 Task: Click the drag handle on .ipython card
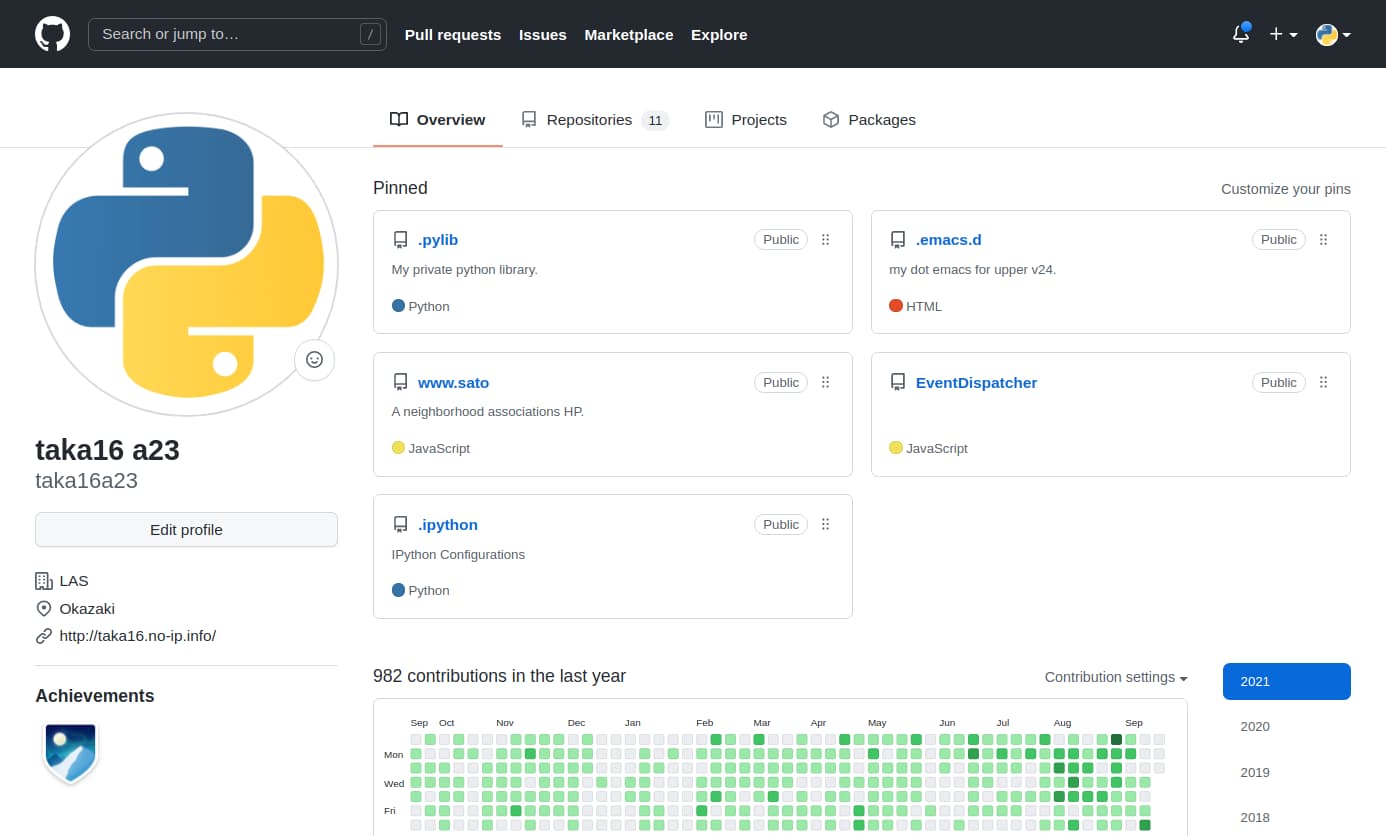(x=826, y=525)
